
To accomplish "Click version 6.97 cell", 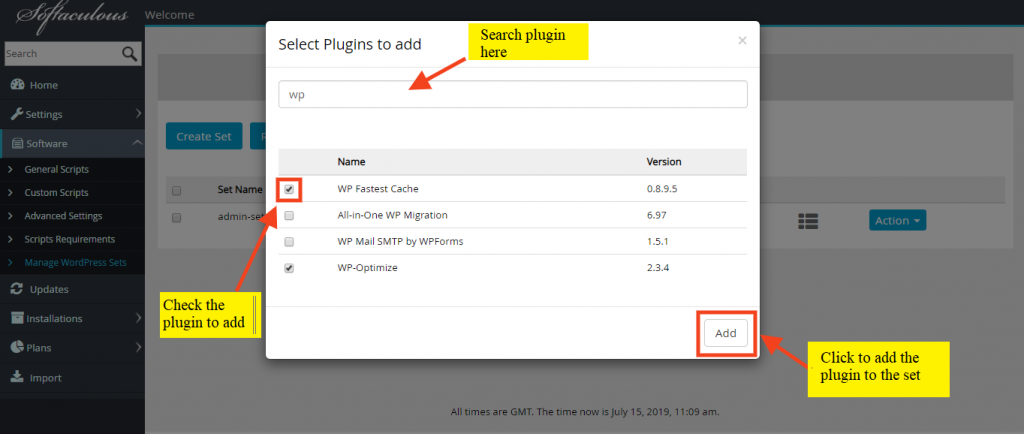I will [x=656, y=215].
